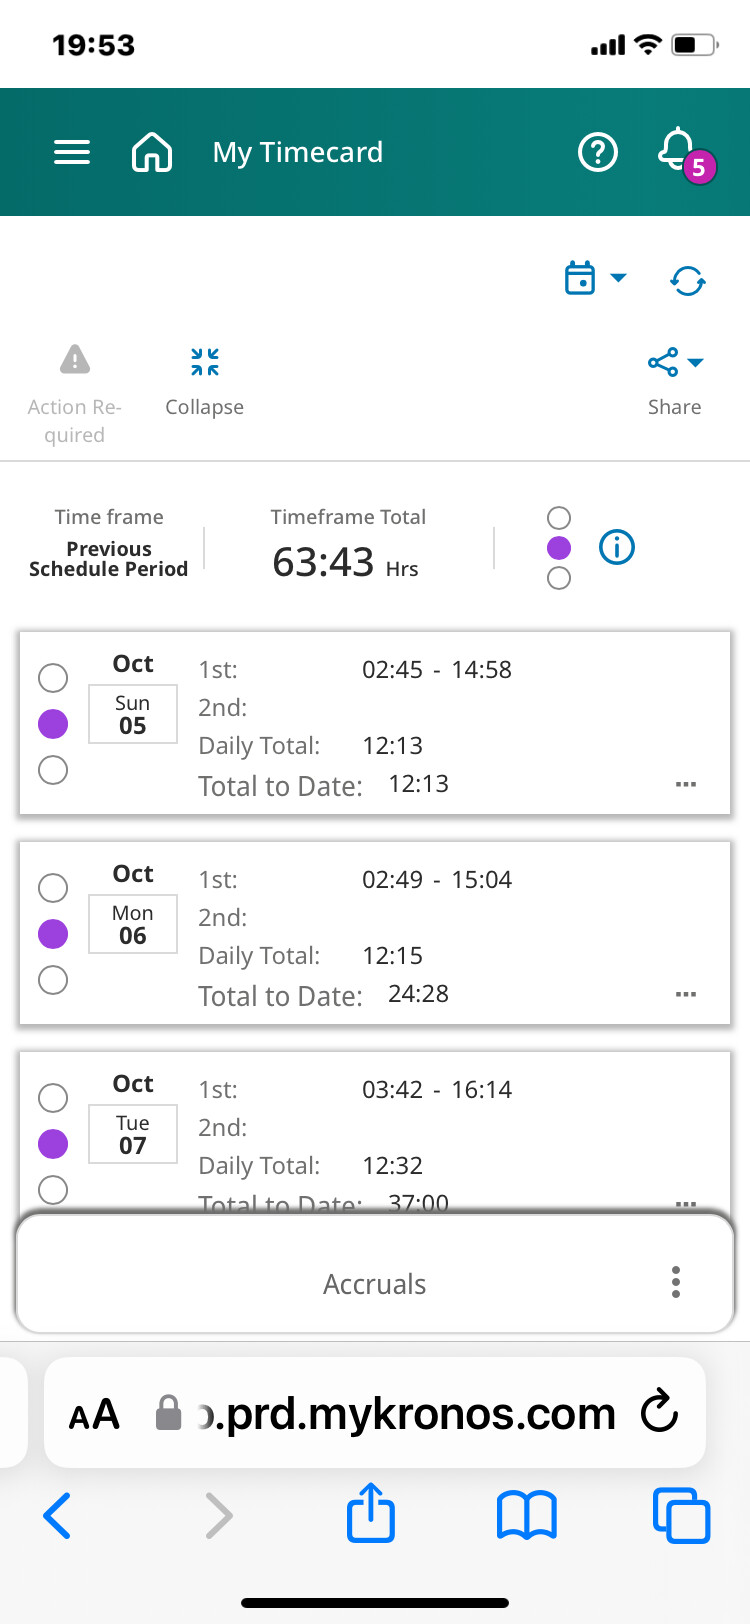Select the filled radio button for Tue 07

point(53,1144)
